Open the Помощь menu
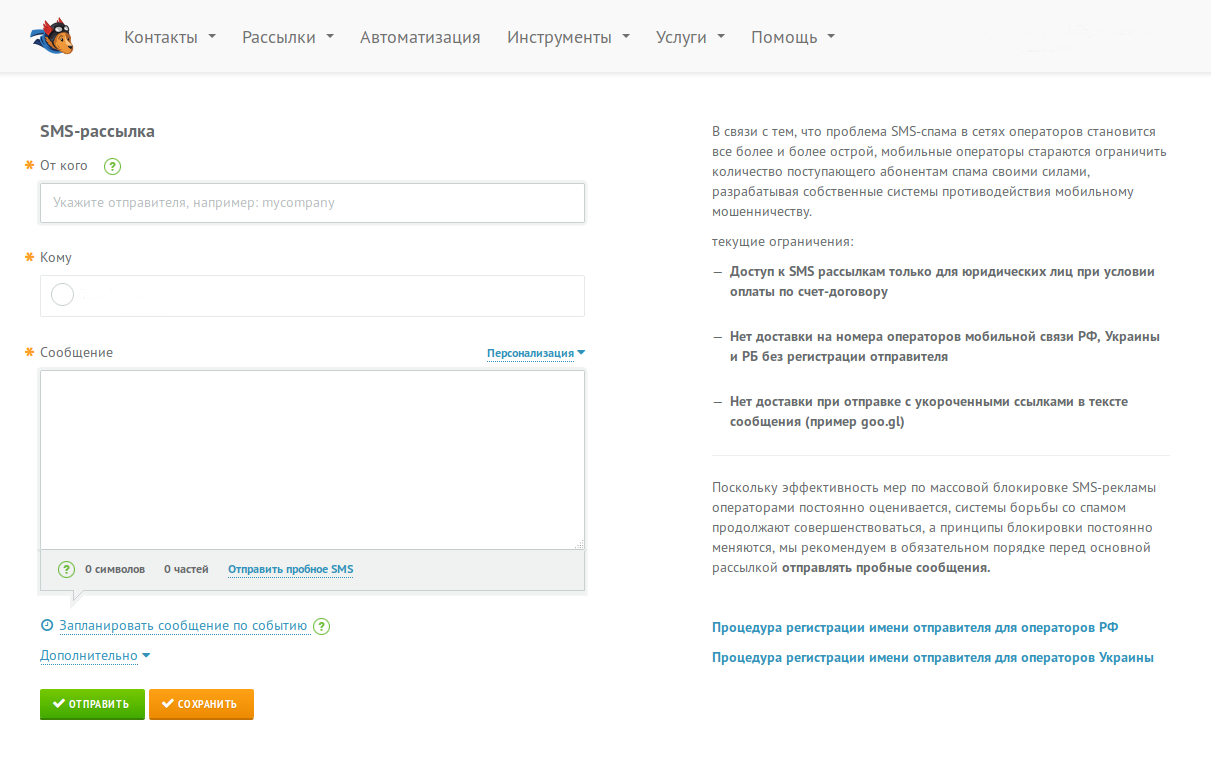The image size is (1211, 758). [x=792, y=37]
